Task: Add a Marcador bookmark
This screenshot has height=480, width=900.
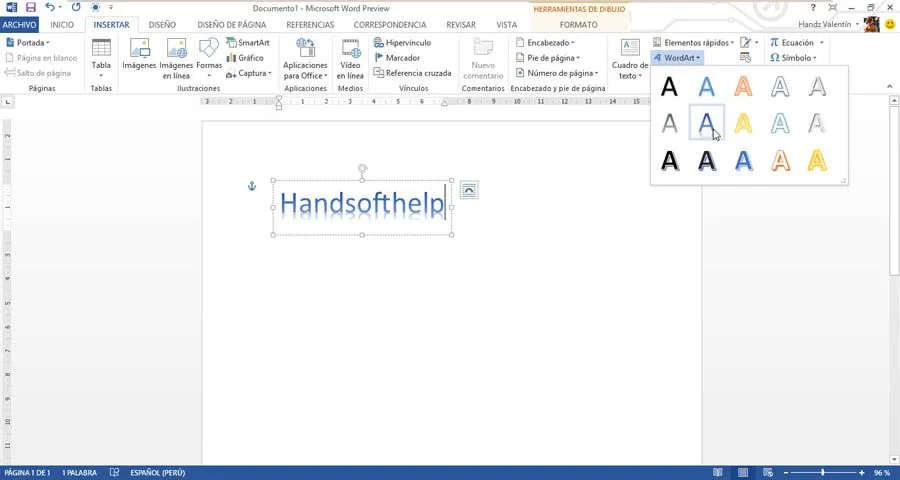Action: pos(397,58)
